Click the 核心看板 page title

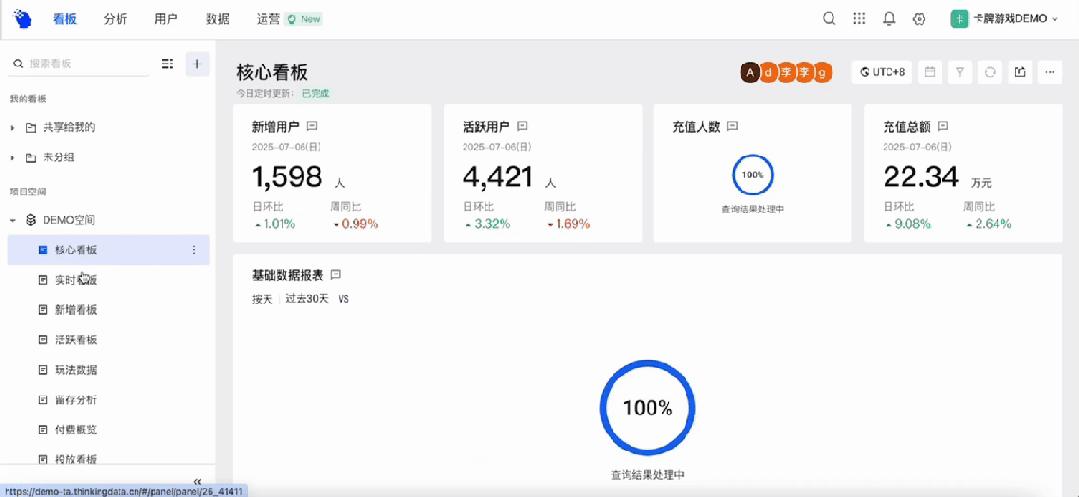click(x=272, y=72)
